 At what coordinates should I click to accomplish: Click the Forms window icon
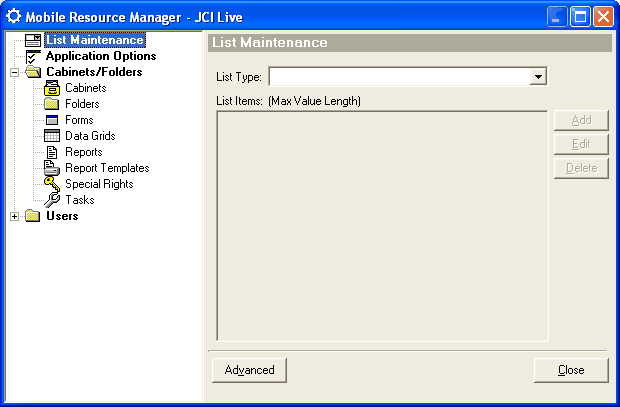[52, 120]
